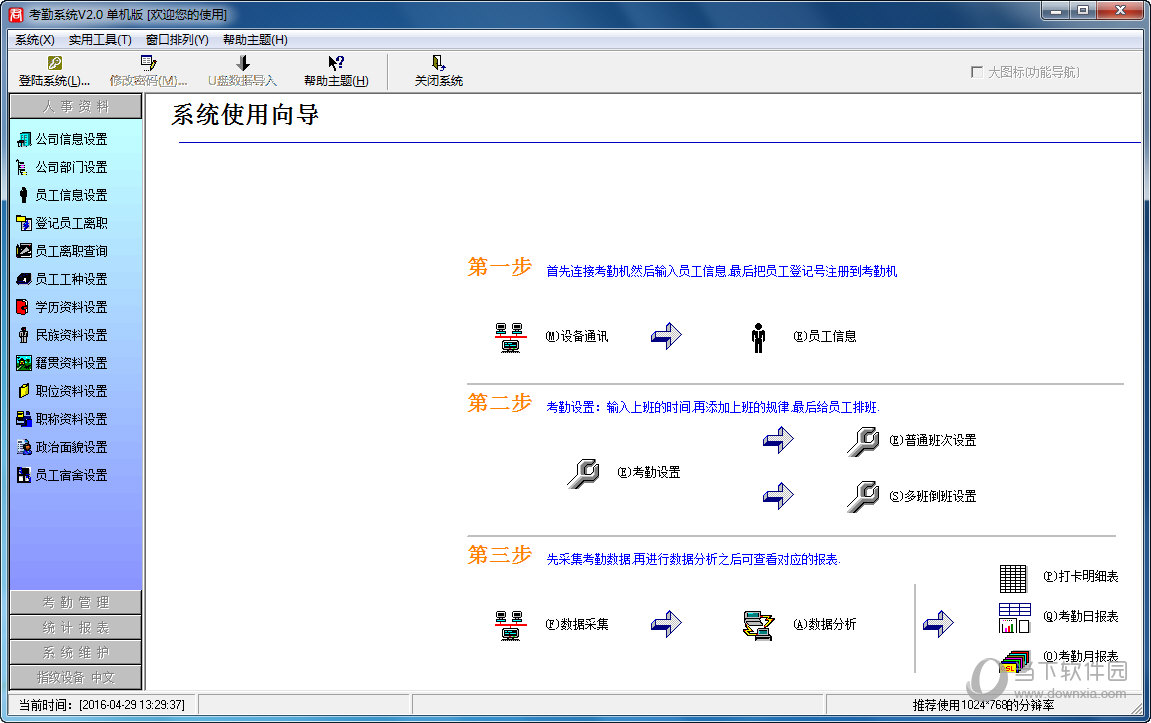The width and height of the screenshot is (1151, 723).
Task: Open (Q)考勤日报表 link
Action: click(1081, 616)
